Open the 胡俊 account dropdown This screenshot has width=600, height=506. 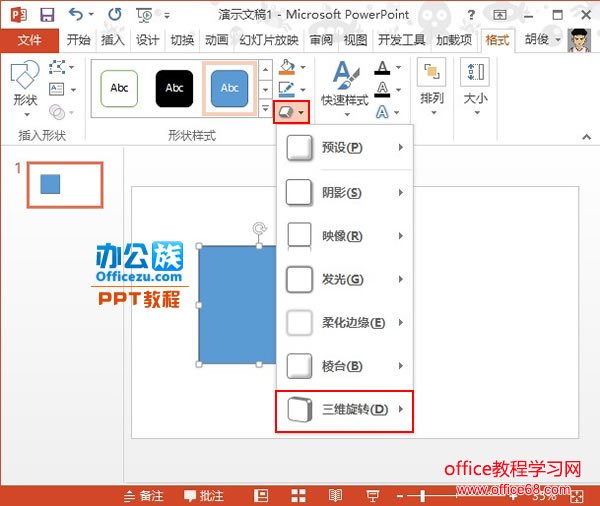542,39
